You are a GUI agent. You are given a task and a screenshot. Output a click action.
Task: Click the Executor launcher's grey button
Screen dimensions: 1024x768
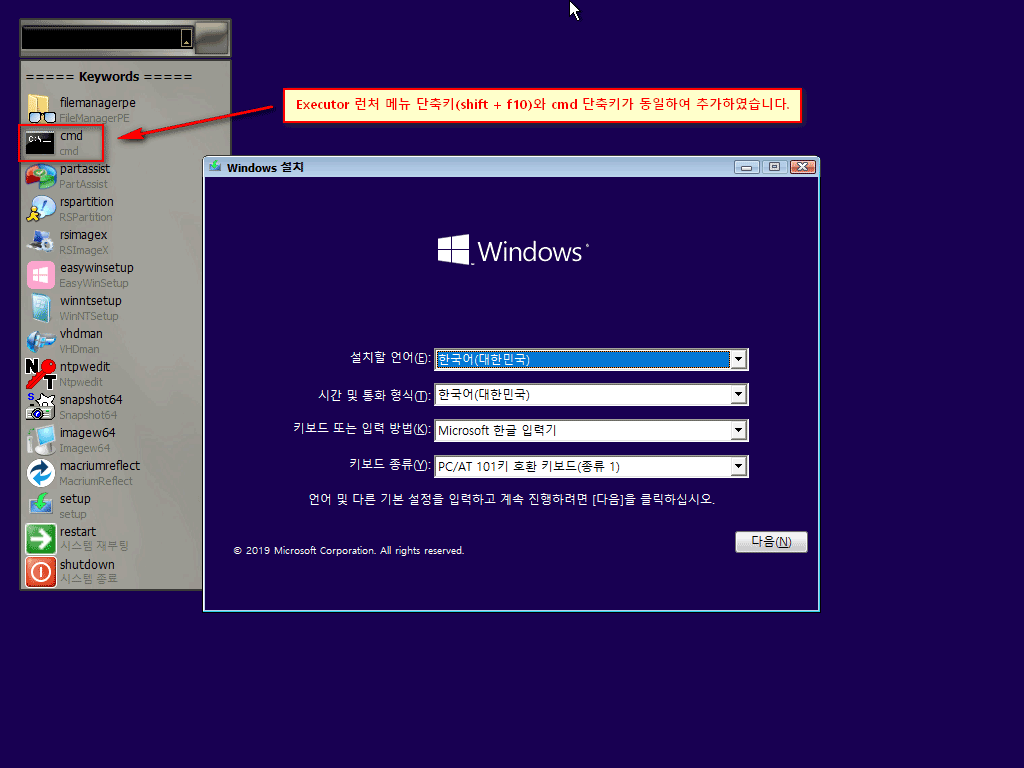pos(212,38)
